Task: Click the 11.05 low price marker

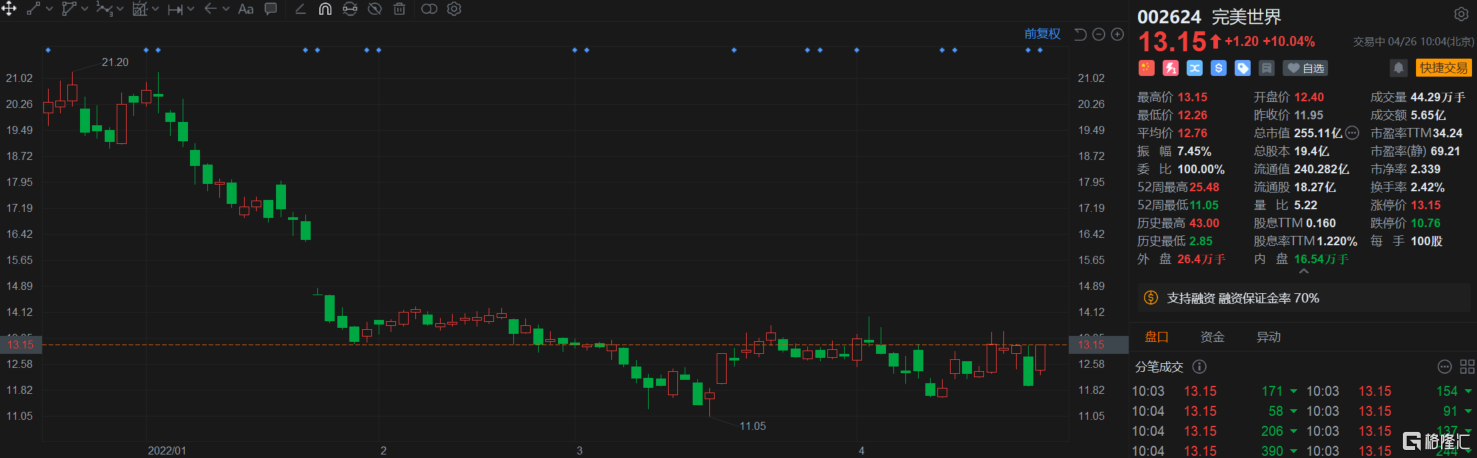Action: (x=752, y=426)
